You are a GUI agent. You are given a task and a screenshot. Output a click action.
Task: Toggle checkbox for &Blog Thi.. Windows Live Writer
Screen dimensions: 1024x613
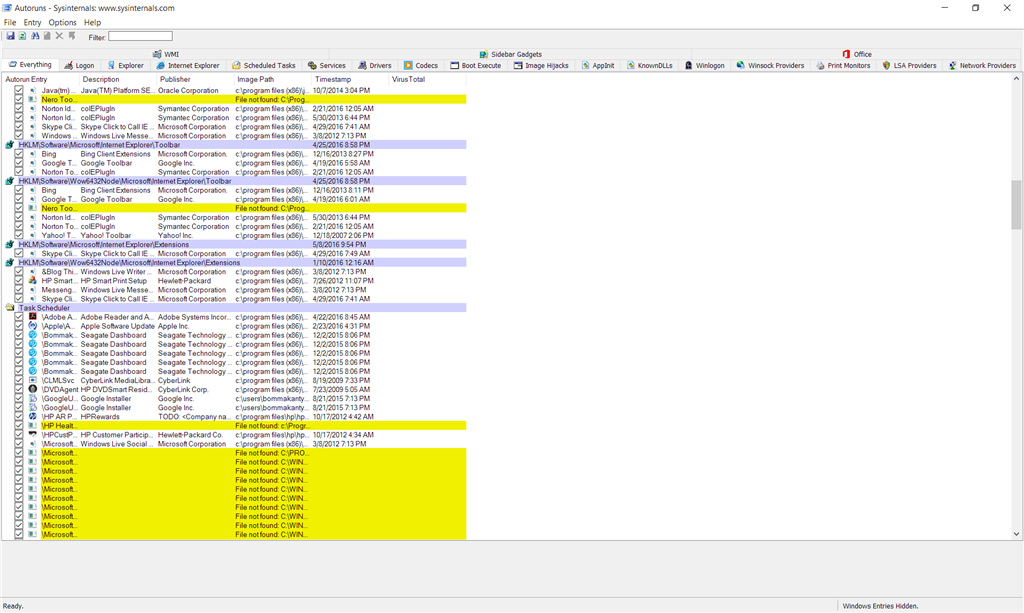(x=19, y=272)
